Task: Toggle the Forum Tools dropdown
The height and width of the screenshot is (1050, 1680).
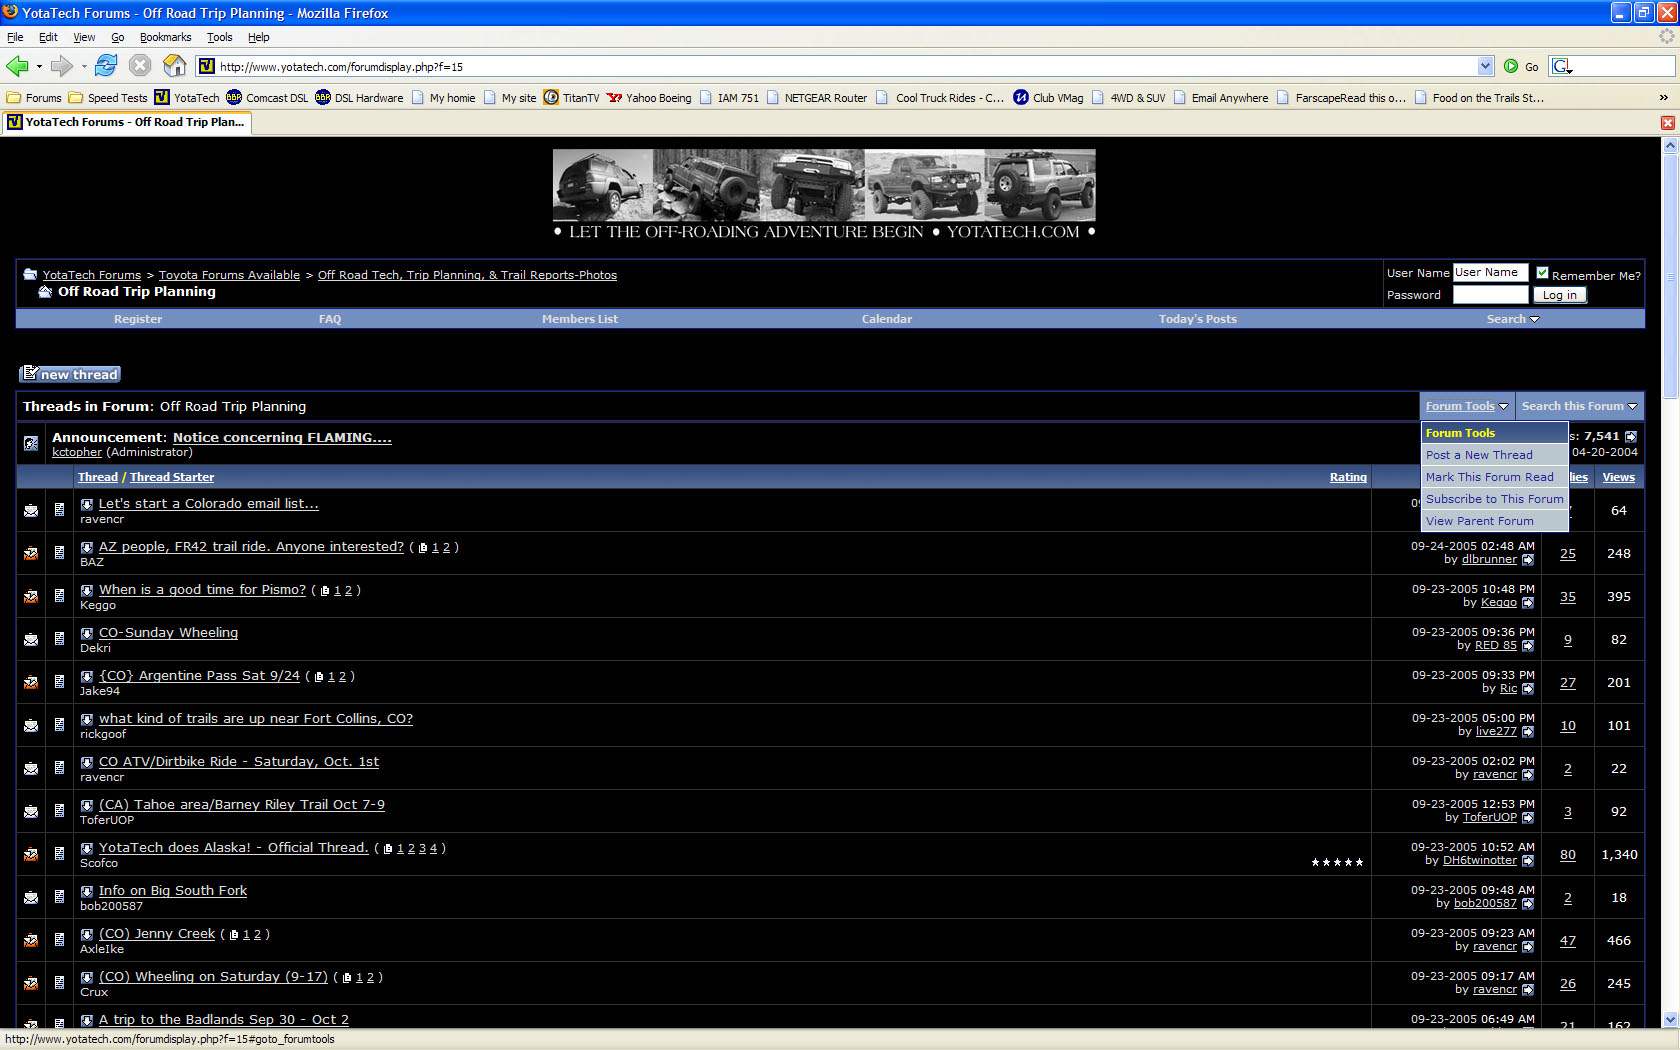Action: pyautogui.click(x=1467, y=406)
